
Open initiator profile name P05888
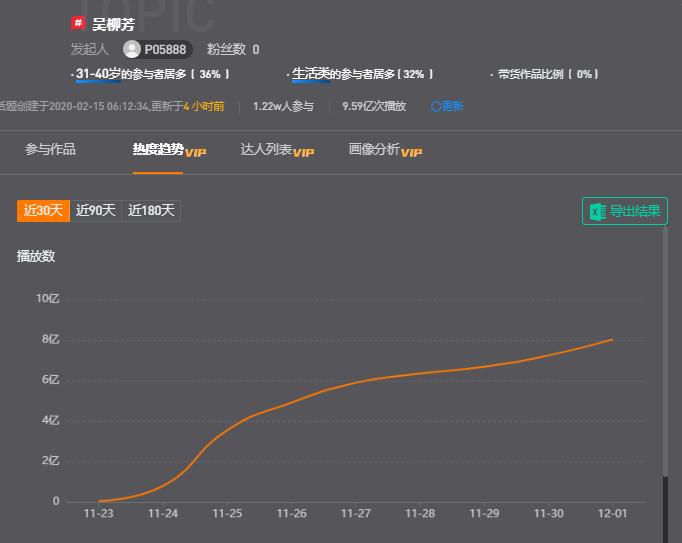(165, 50)
